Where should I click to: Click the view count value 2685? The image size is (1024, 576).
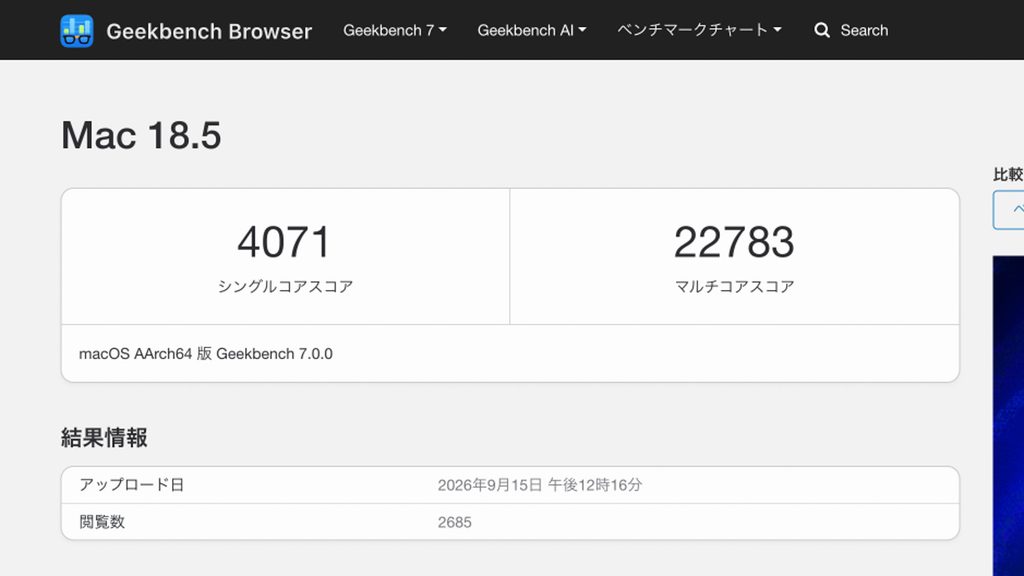(x=455, y=522)
